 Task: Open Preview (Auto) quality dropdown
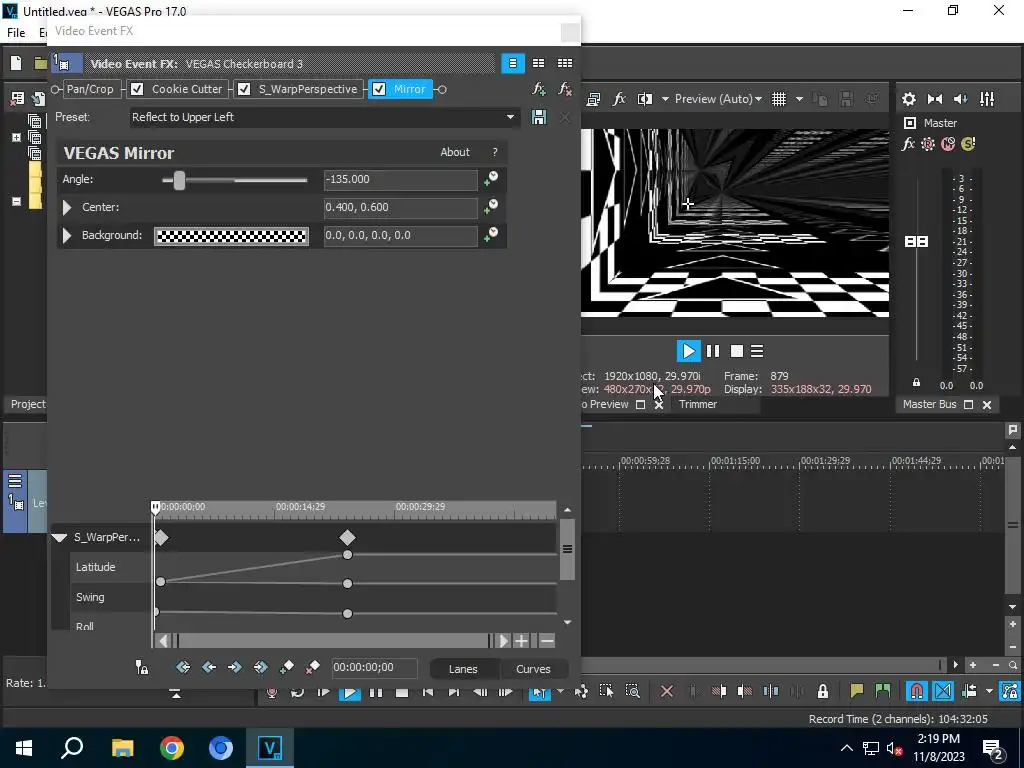718,99
